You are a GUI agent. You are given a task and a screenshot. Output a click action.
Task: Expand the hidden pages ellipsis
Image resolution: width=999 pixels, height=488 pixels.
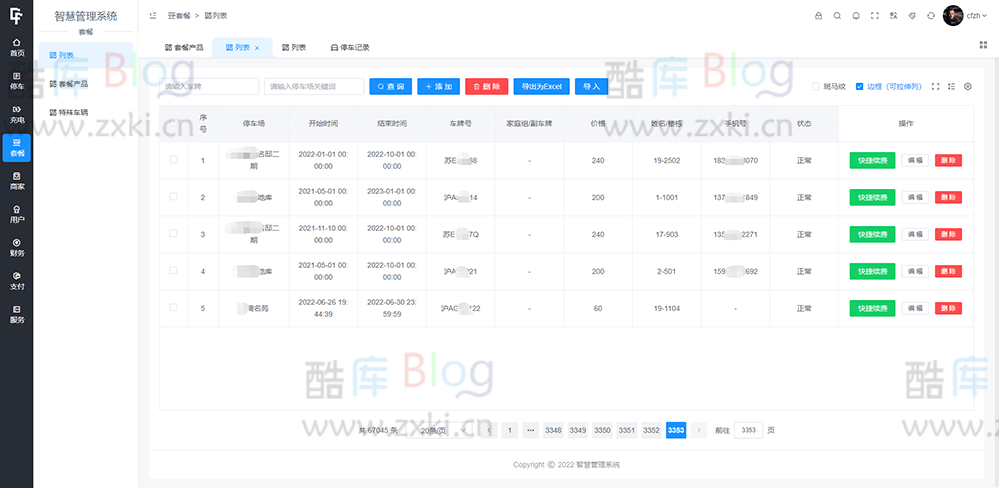coord(531,431)
